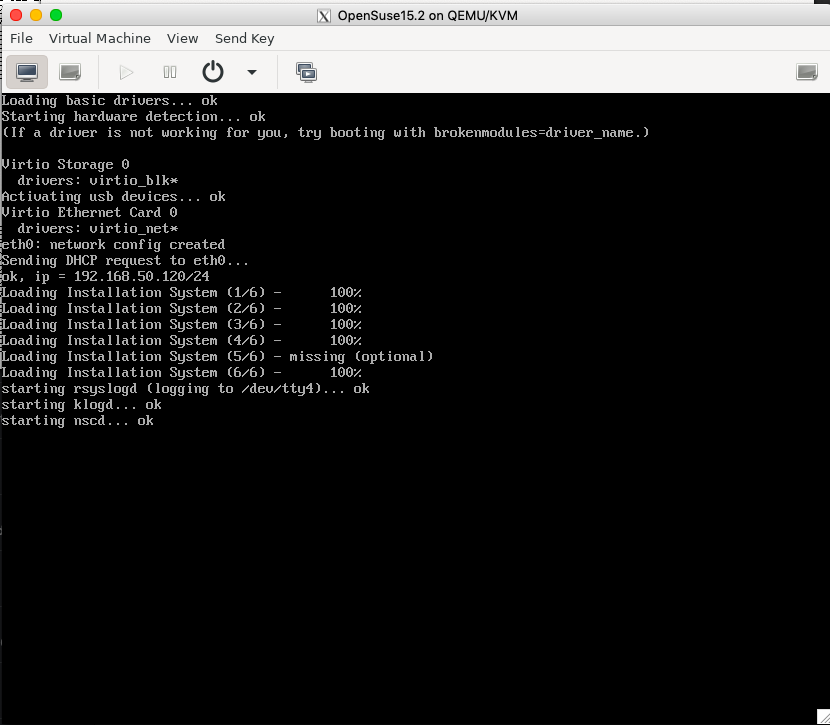The width and height of the screenshot is (830, 725).
Task: Click 'Loading Installation System (1/6)' line
Action: tap(182, 293)
